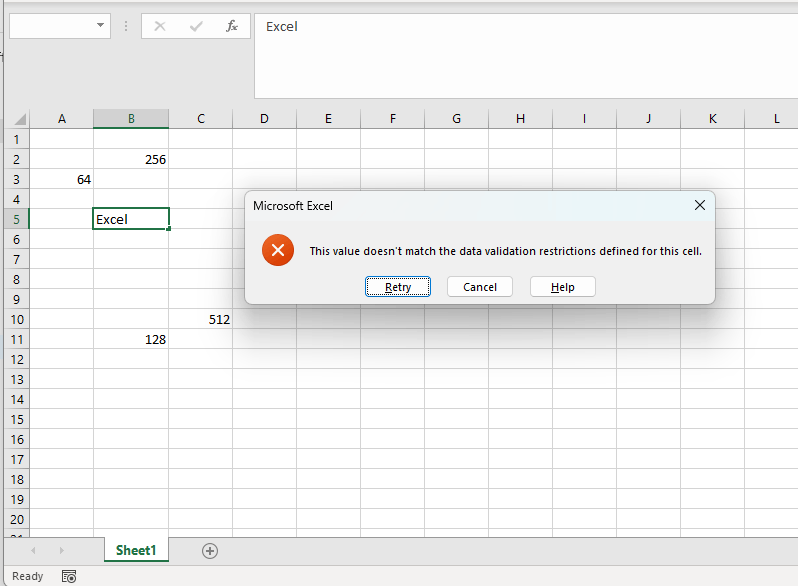
Task: Select column H header
Action: click(520, 119)
